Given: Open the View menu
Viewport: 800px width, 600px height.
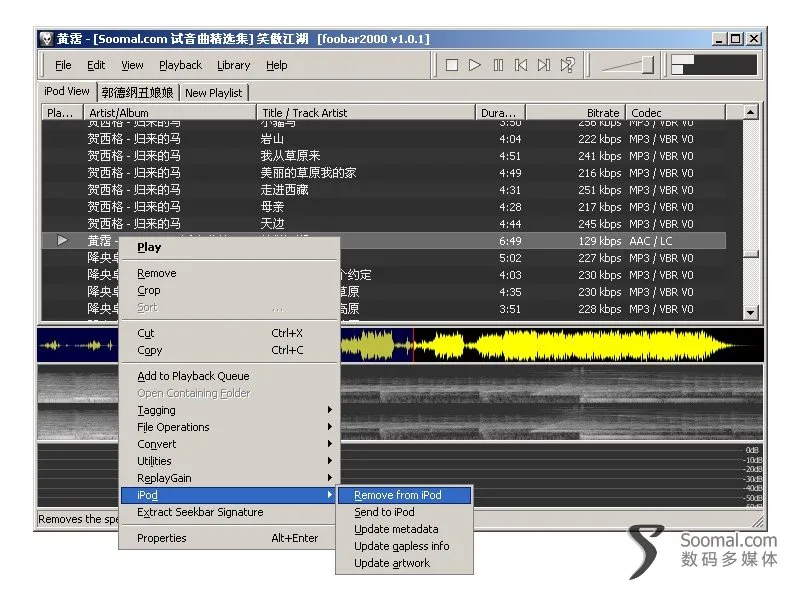Looking at the screenshot, I should tap(132, 65).
